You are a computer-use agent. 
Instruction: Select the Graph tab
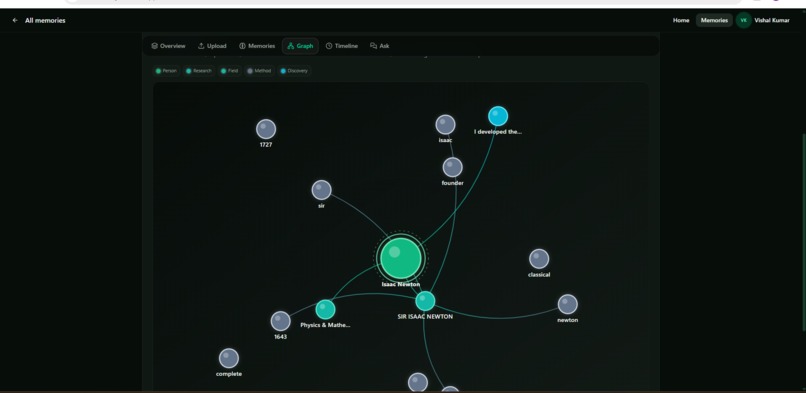point(300,46)
